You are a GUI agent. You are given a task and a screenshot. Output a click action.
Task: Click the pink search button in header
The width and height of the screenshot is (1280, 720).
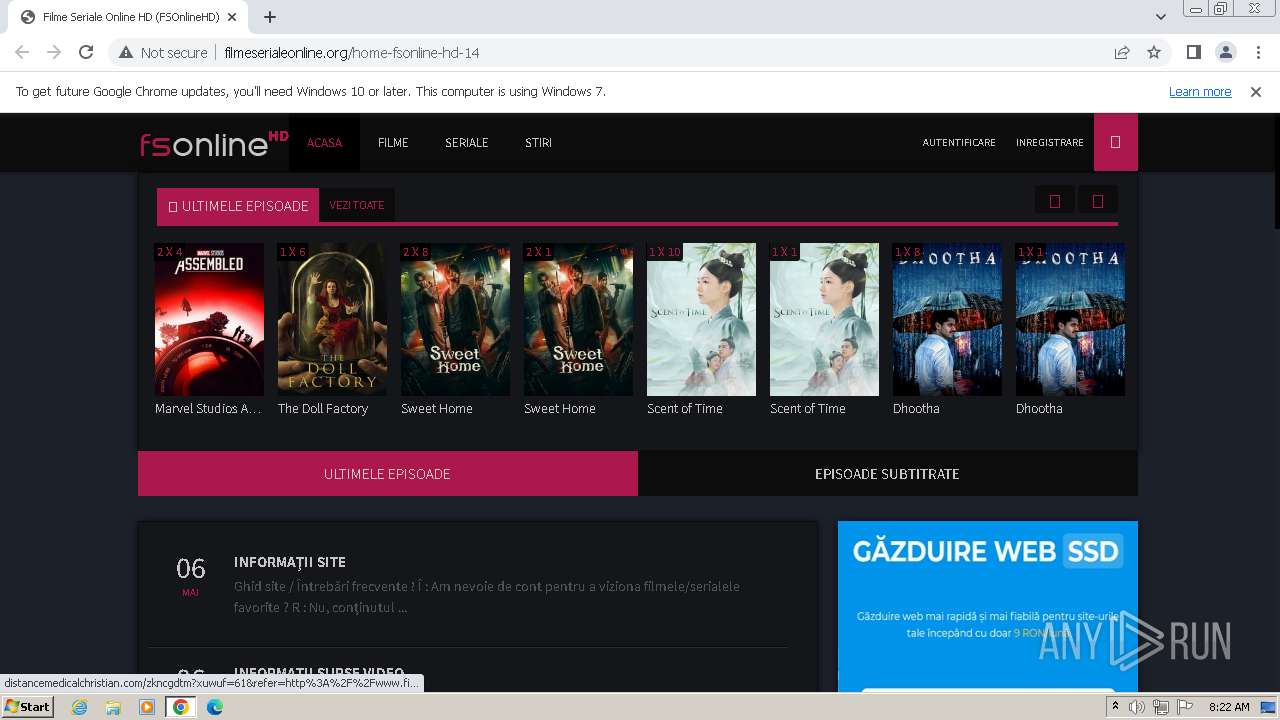(1116, 142)
